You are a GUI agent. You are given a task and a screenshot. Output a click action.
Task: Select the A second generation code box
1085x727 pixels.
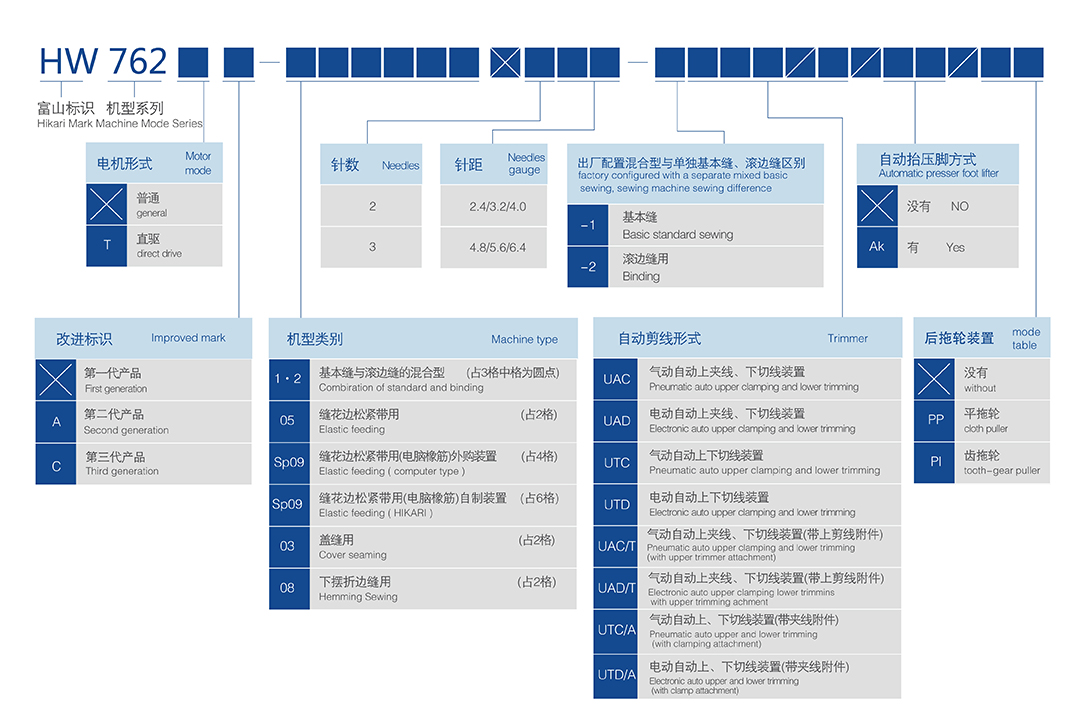pyautogui.click(x=56, y=422)
